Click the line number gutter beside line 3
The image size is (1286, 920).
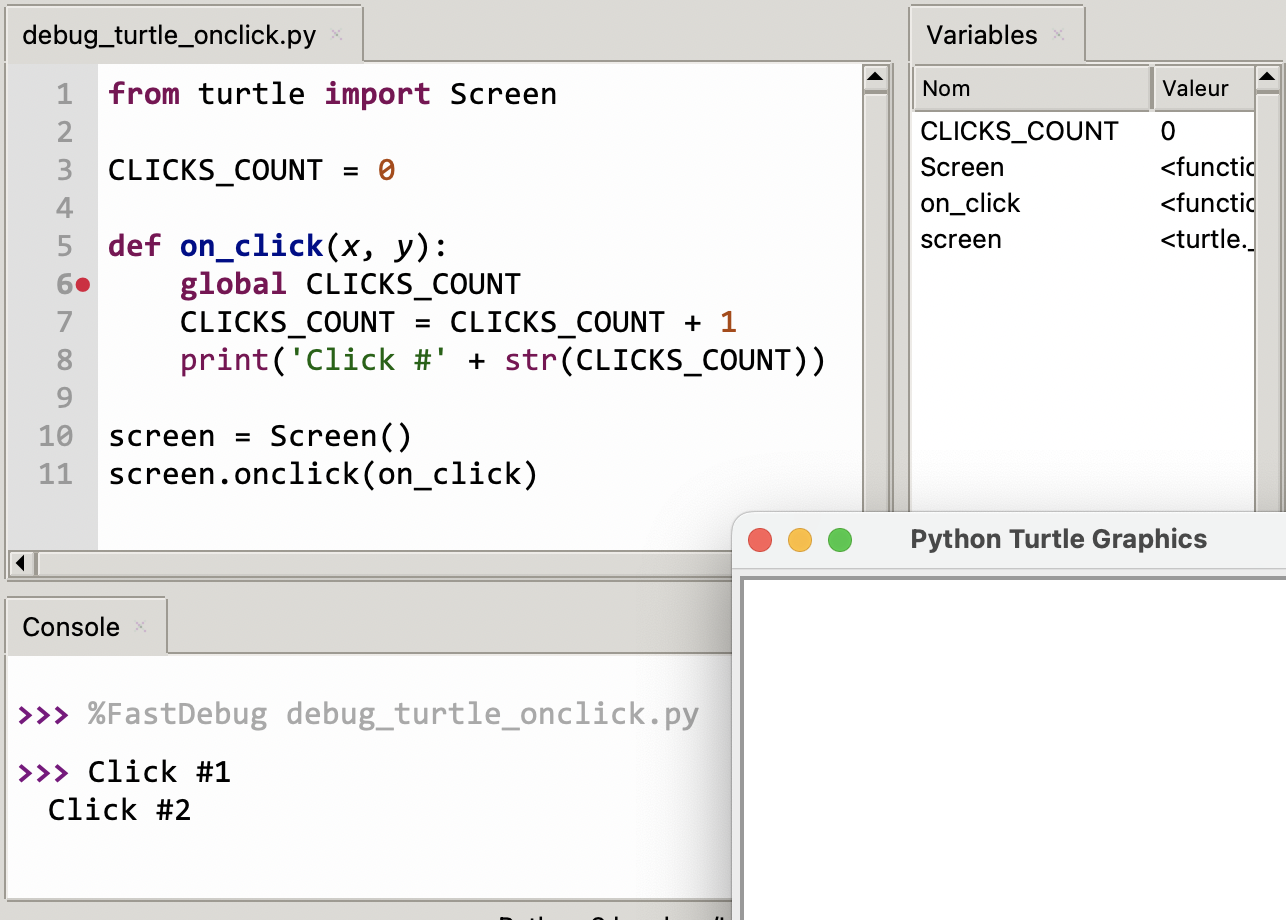pyautogui.click(x=64, y=170)
